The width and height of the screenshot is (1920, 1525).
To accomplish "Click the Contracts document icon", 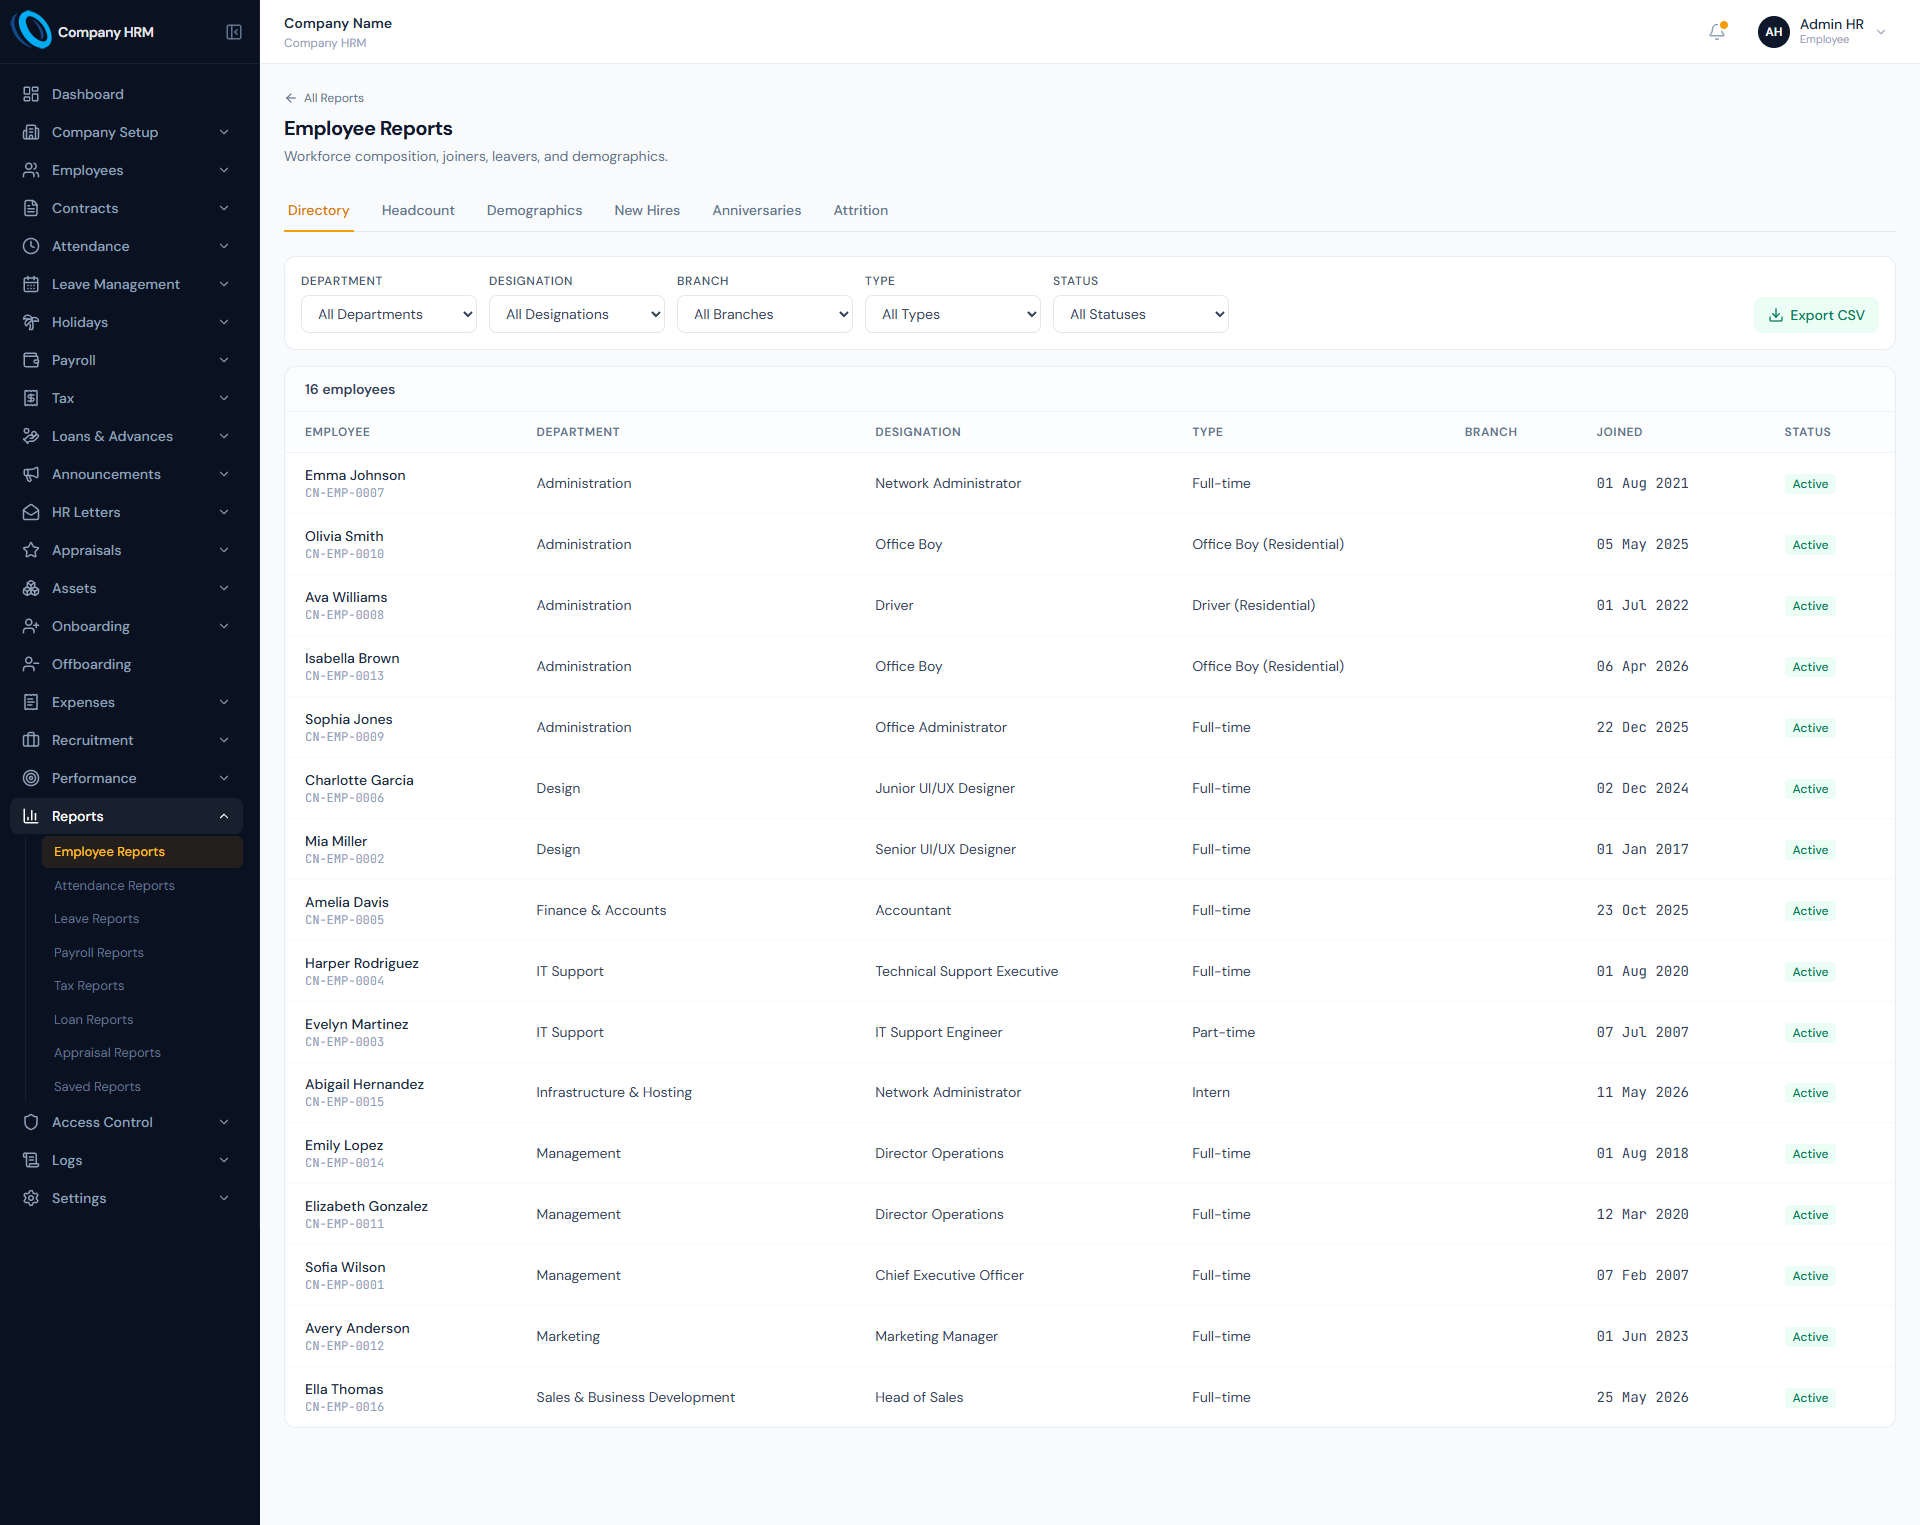I will (31, 208).
